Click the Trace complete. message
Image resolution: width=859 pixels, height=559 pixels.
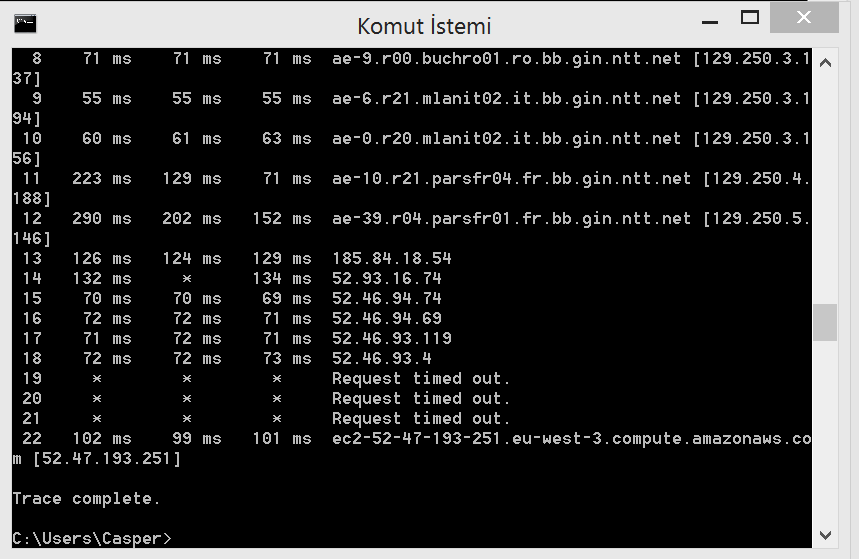point(86,499)
